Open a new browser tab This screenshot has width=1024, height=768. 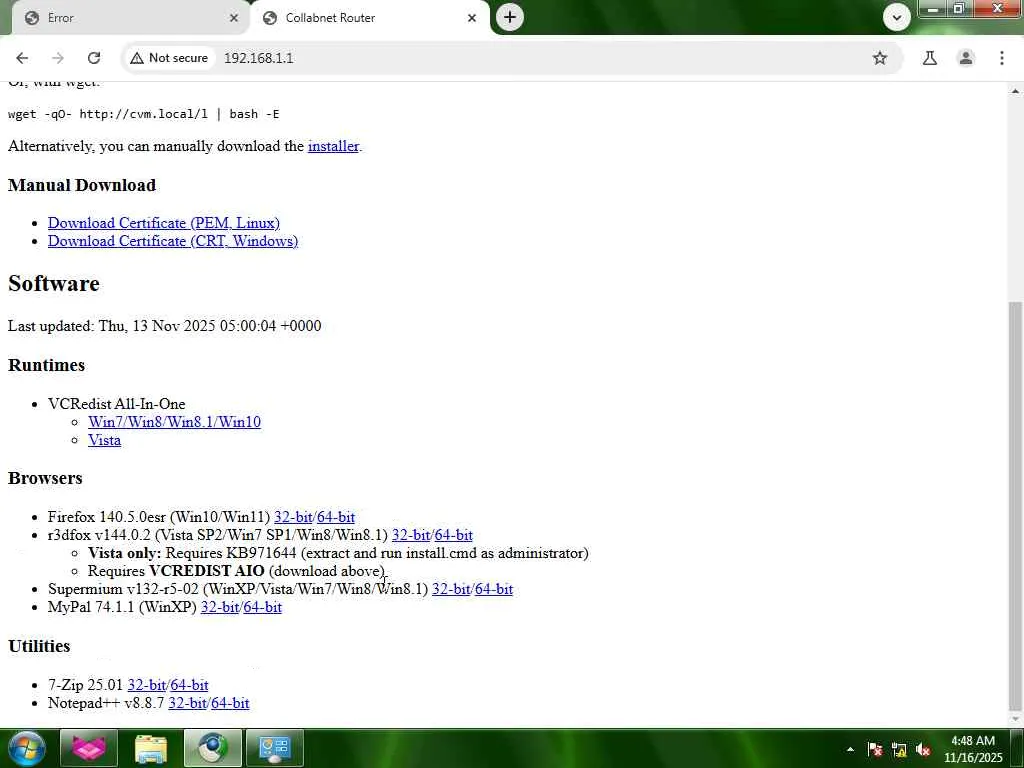tap(510, 17)
